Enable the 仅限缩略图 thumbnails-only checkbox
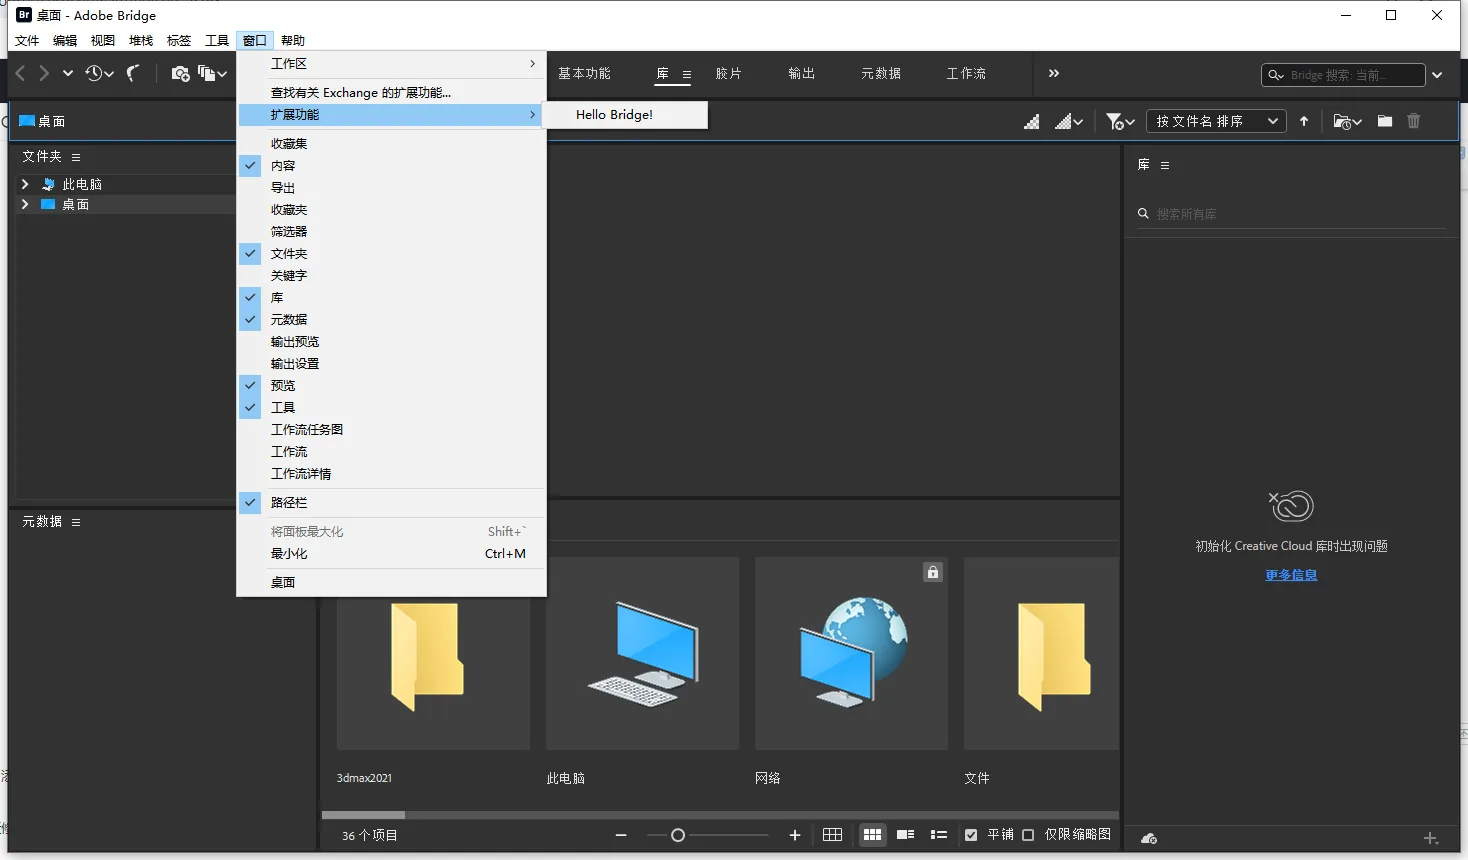This screenshot has height=860, width=1468. [1028, 835]
